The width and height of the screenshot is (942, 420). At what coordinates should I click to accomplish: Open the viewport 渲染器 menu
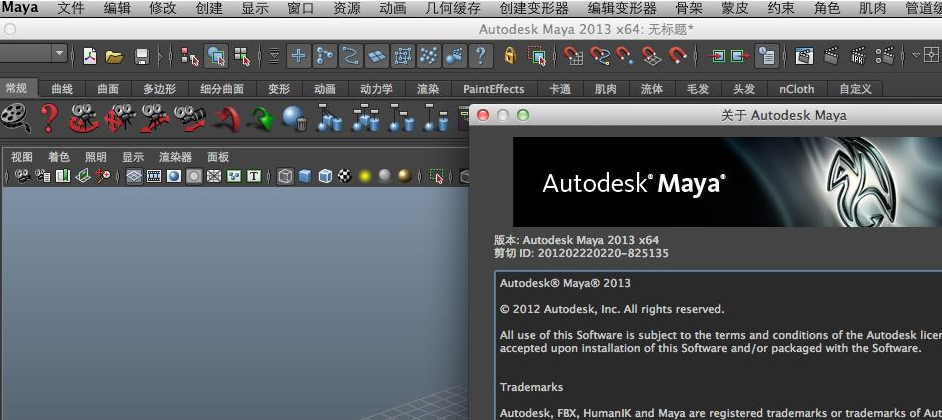175,157
